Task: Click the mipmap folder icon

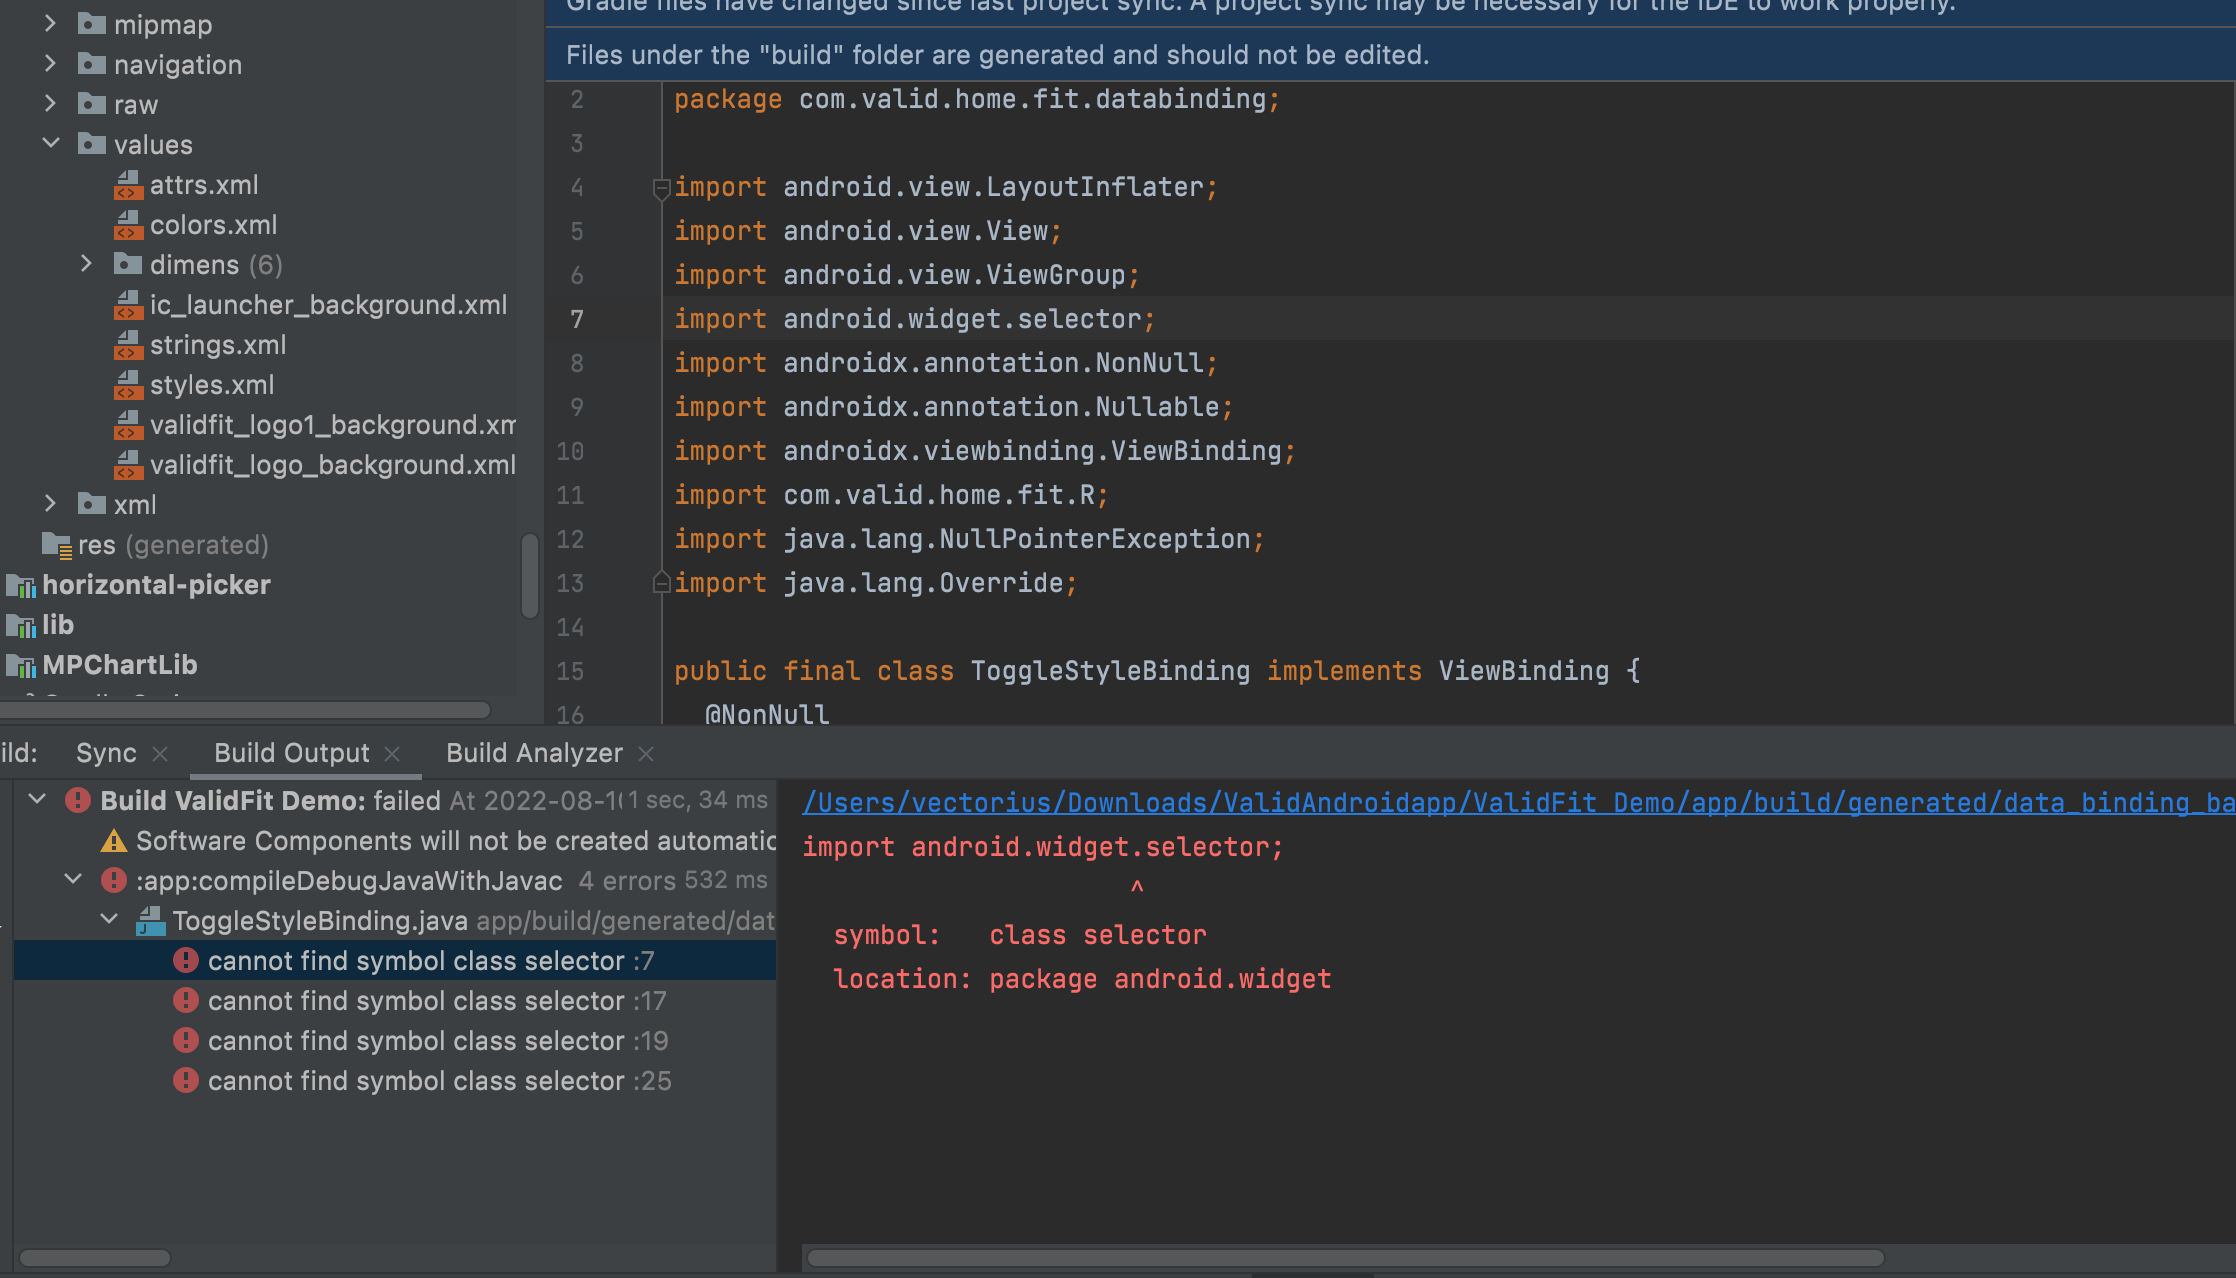Action: (x=92, y=24)
